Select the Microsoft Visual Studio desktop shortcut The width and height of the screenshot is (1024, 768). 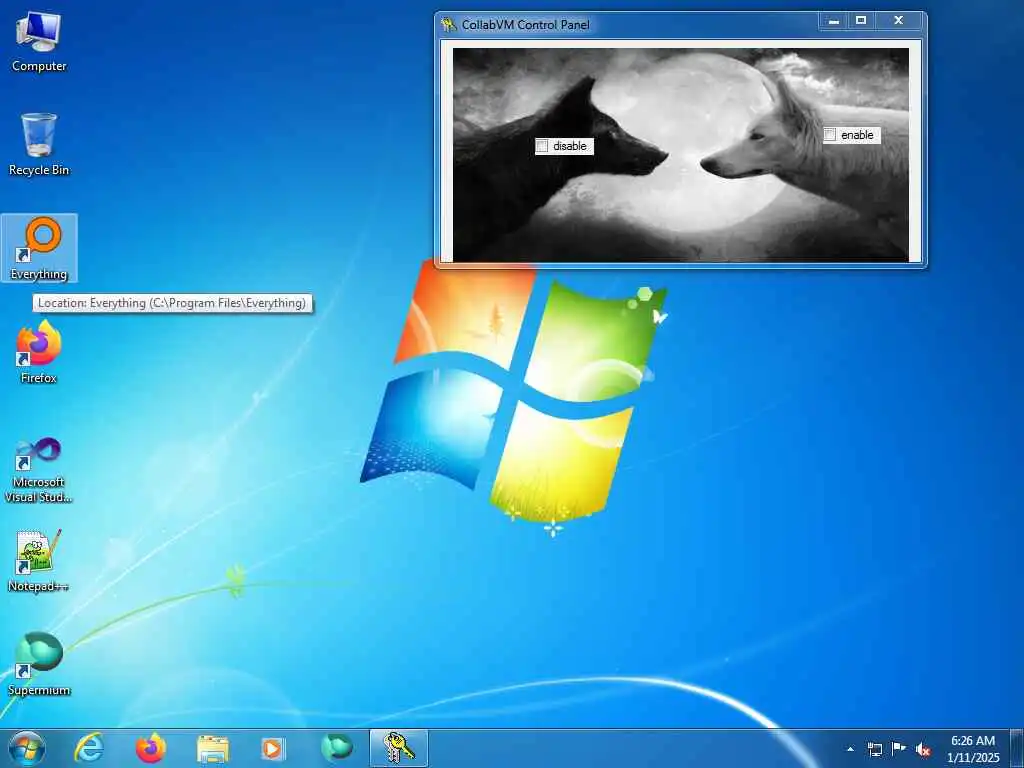point(39,470)
